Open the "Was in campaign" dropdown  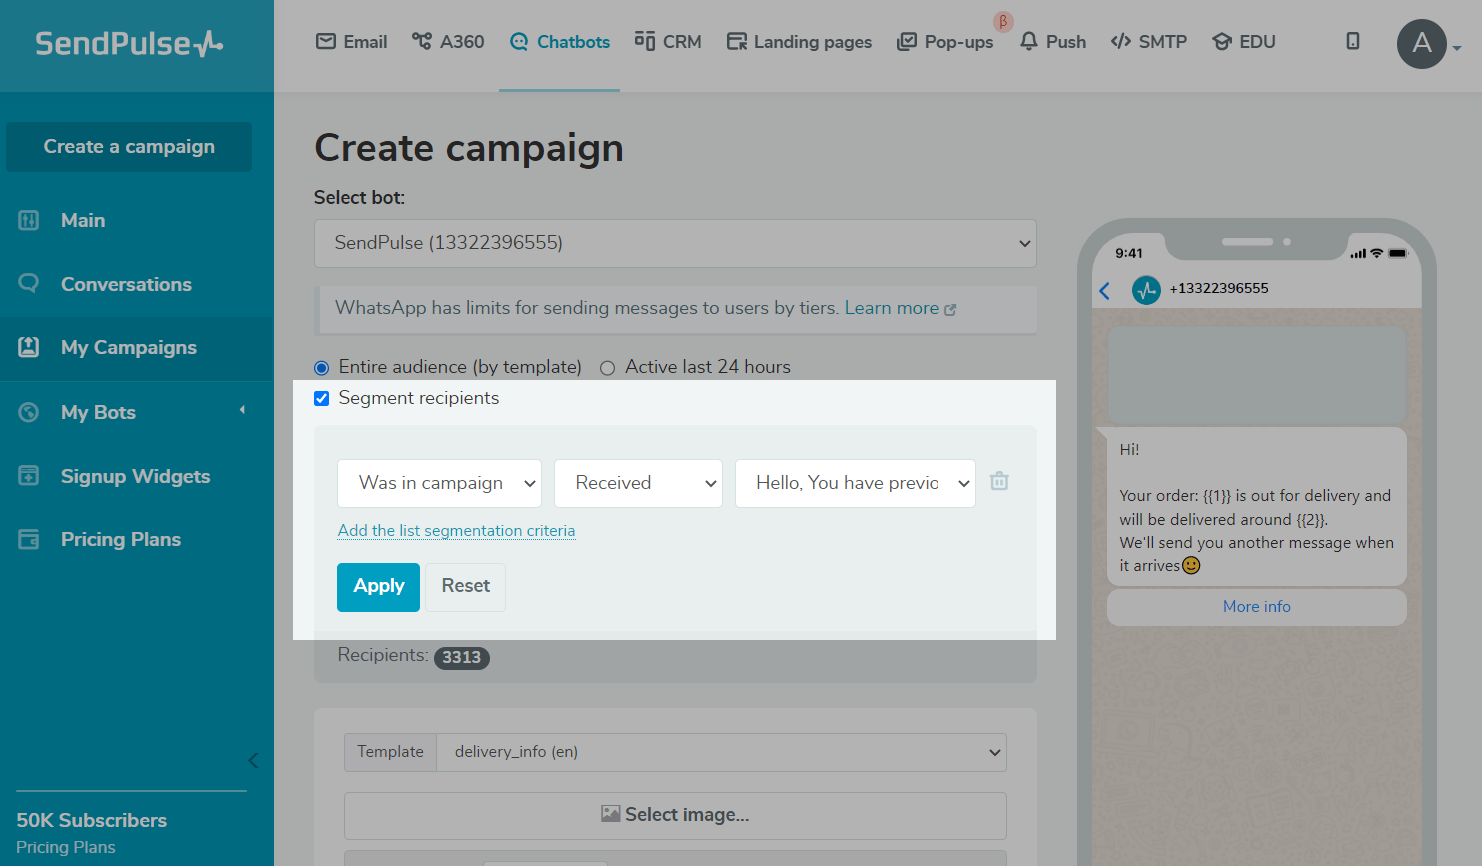click(x=439, y=483)
